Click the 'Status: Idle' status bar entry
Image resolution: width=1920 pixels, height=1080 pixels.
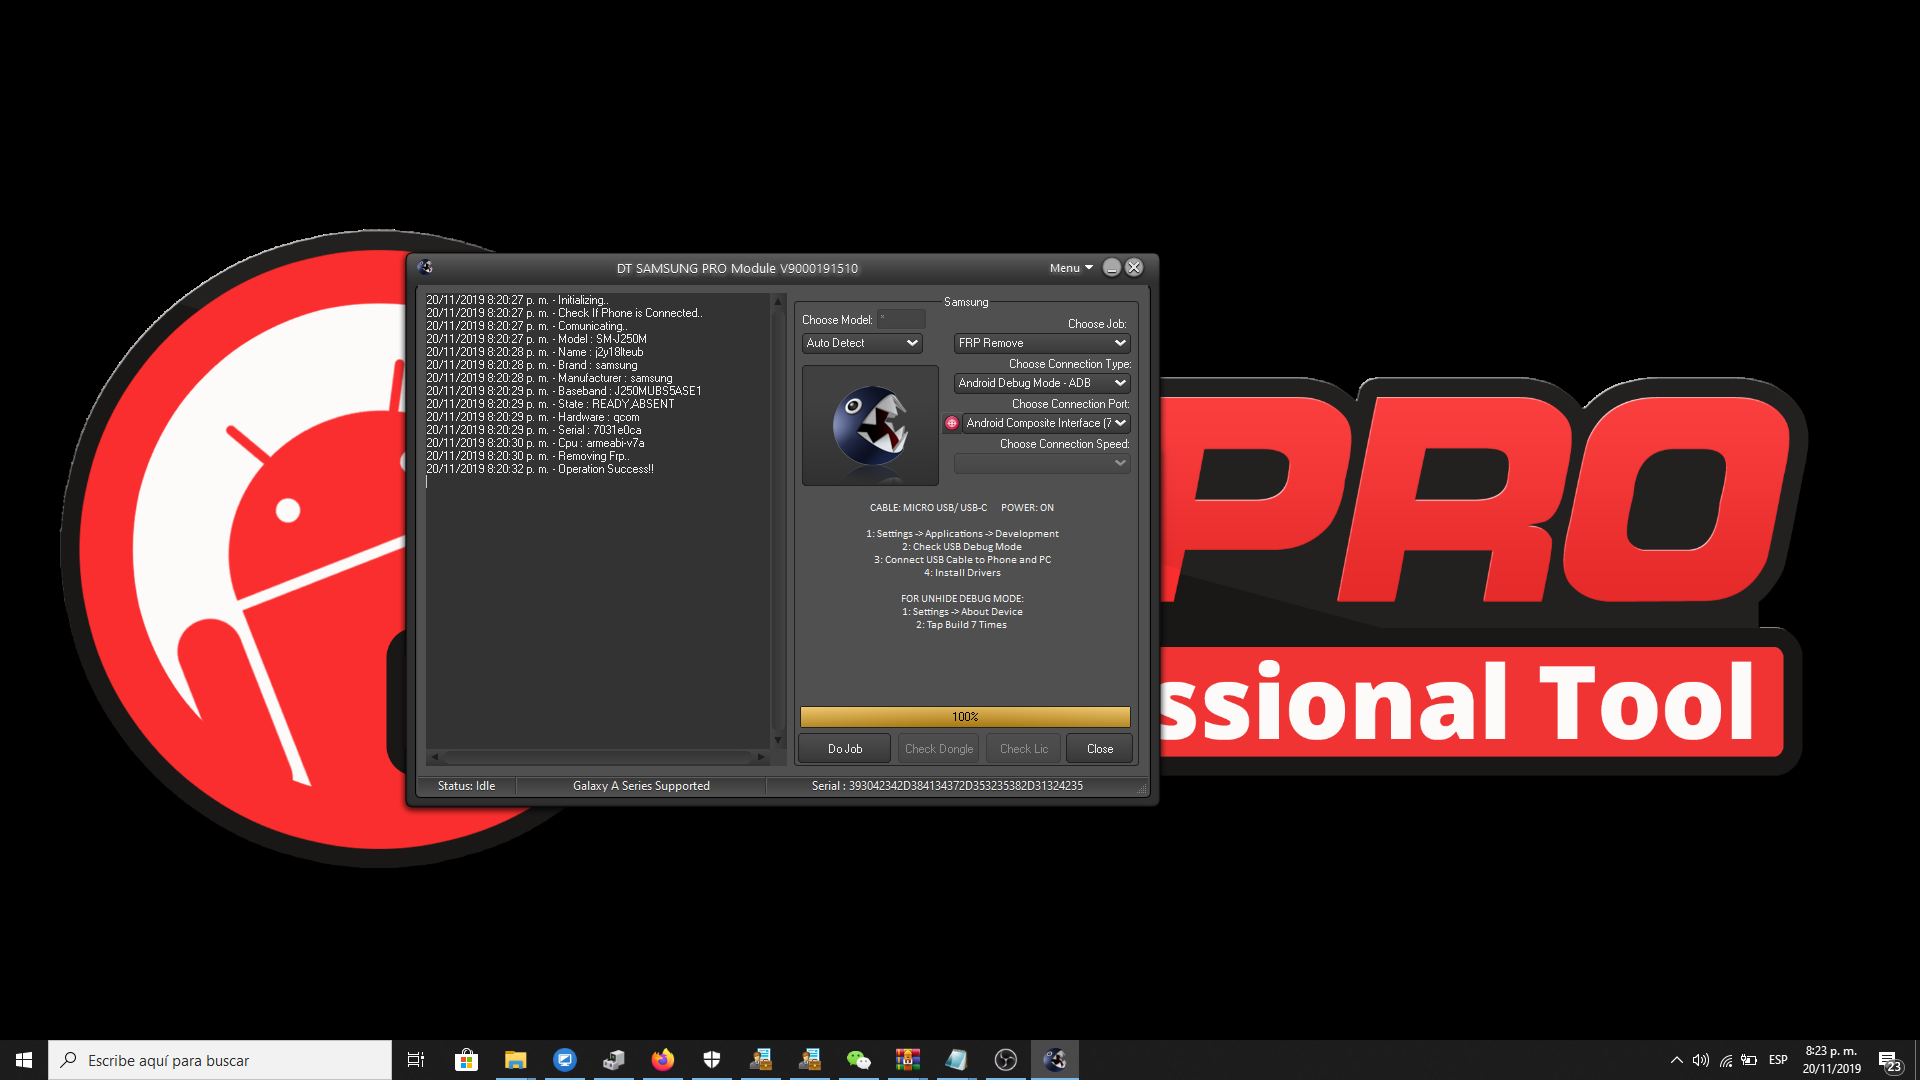coord(466,786)
